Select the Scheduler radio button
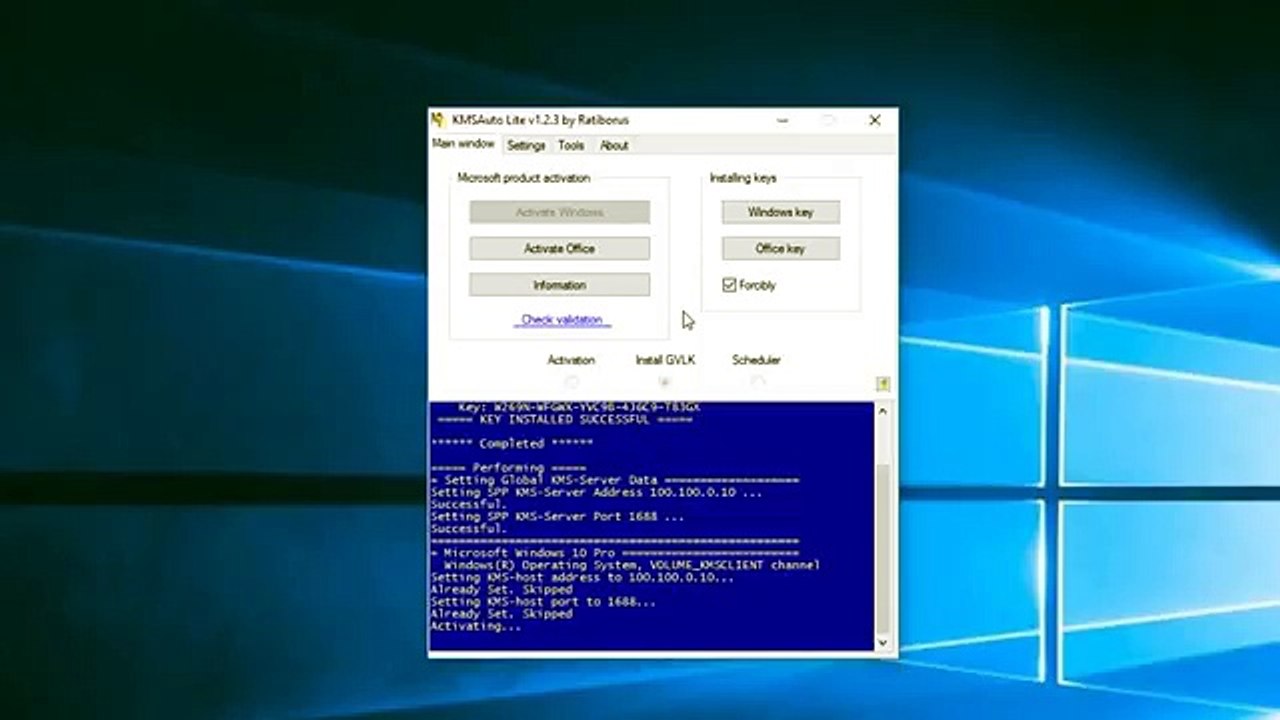Viewport: 1280px width, 720px height. click(x=757, y=382)
